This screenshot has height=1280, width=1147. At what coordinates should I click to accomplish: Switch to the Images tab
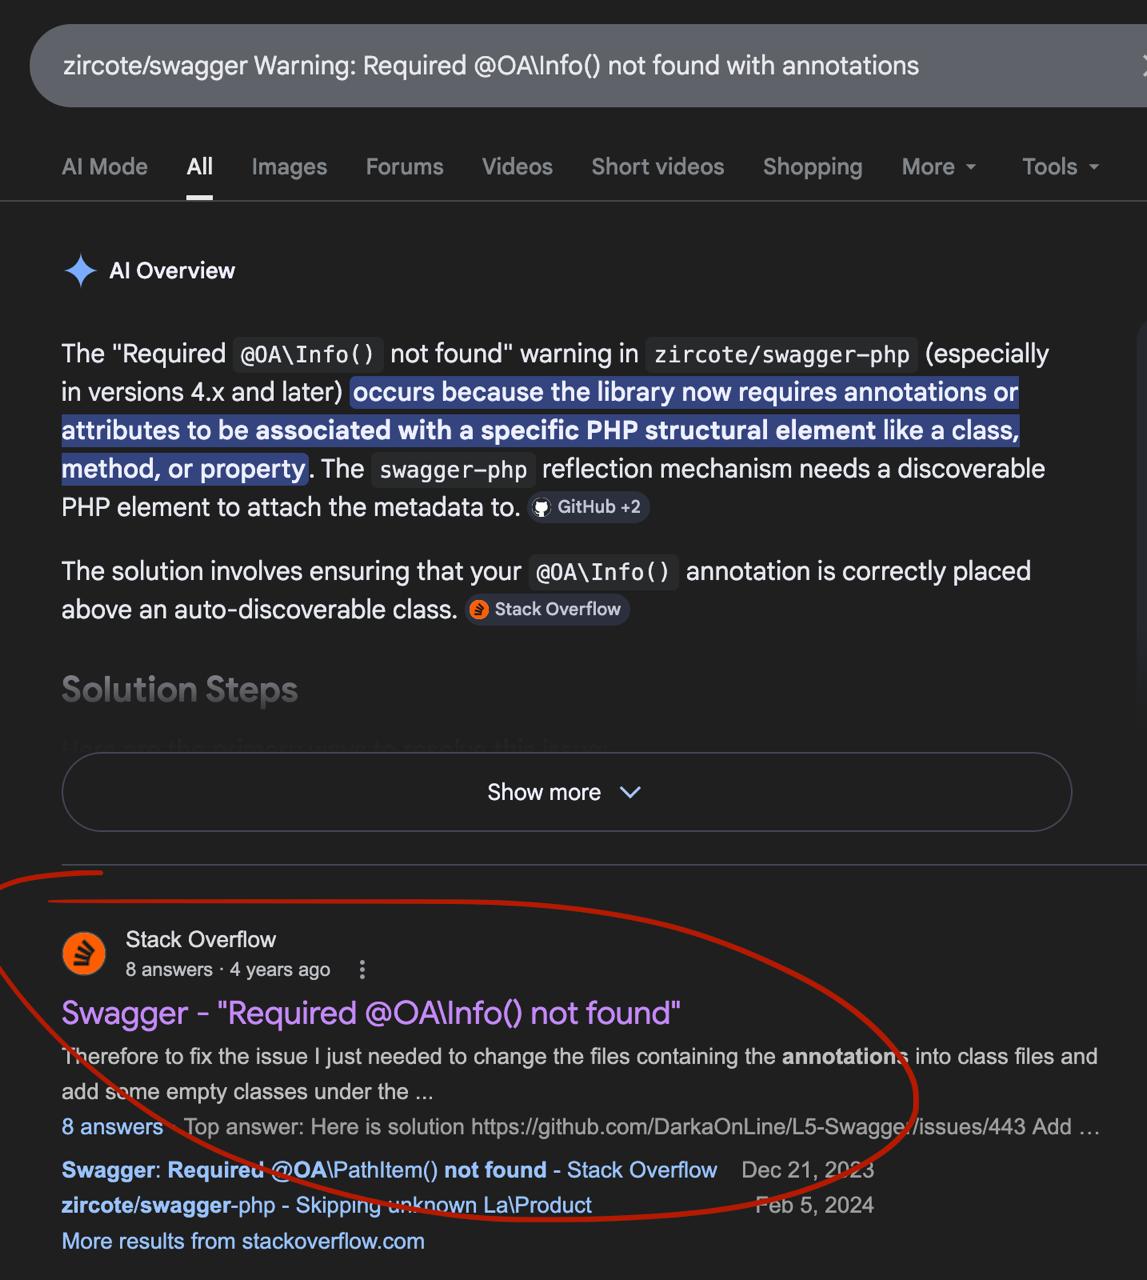289,167
